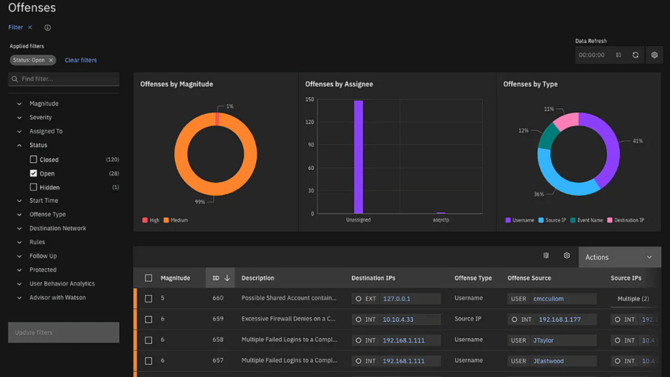Click the info icon beside Filter

tap(47, 28)
